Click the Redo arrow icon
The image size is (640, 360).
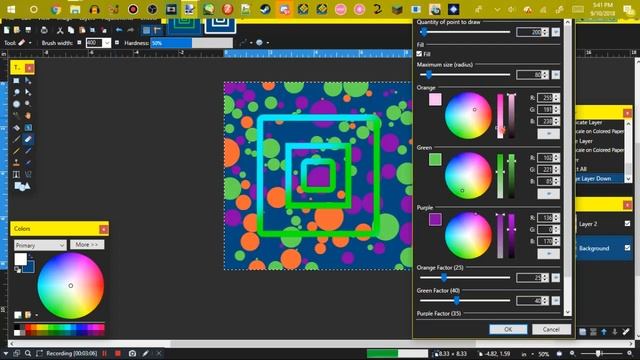(x=131, y=30)
